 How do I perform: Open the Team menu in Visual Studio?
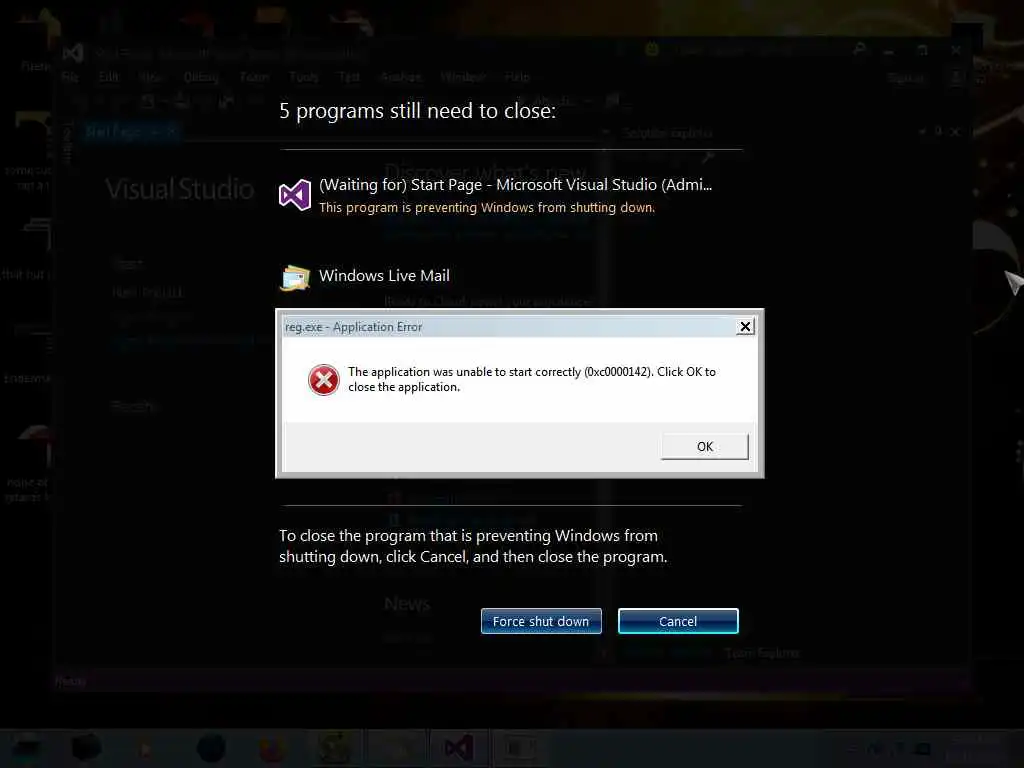click(255, 77)
